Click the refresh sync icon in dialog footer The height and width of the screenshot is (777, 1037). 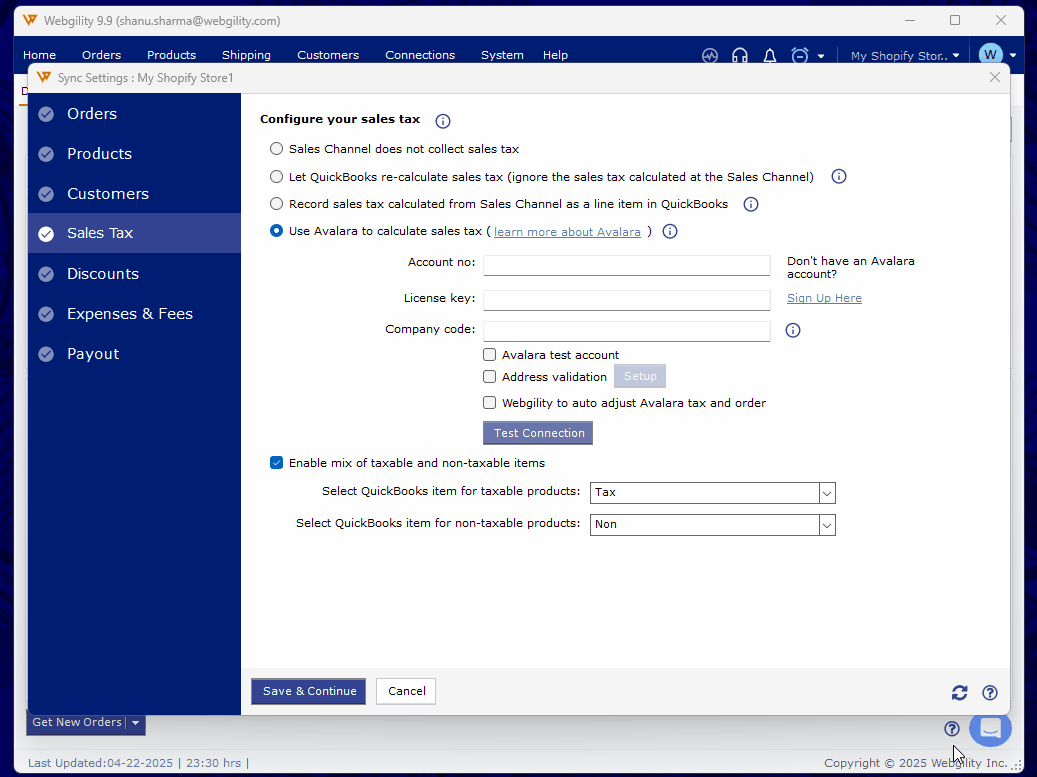(x=959, y=692)
